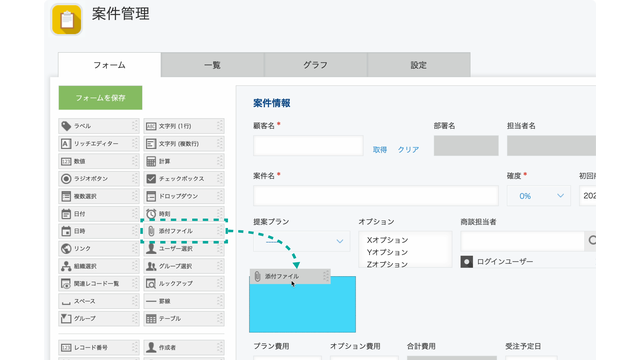This screenshot has height=360, width=640.
Task: Switch to the 一覧 tab
Action: point(212,65)
